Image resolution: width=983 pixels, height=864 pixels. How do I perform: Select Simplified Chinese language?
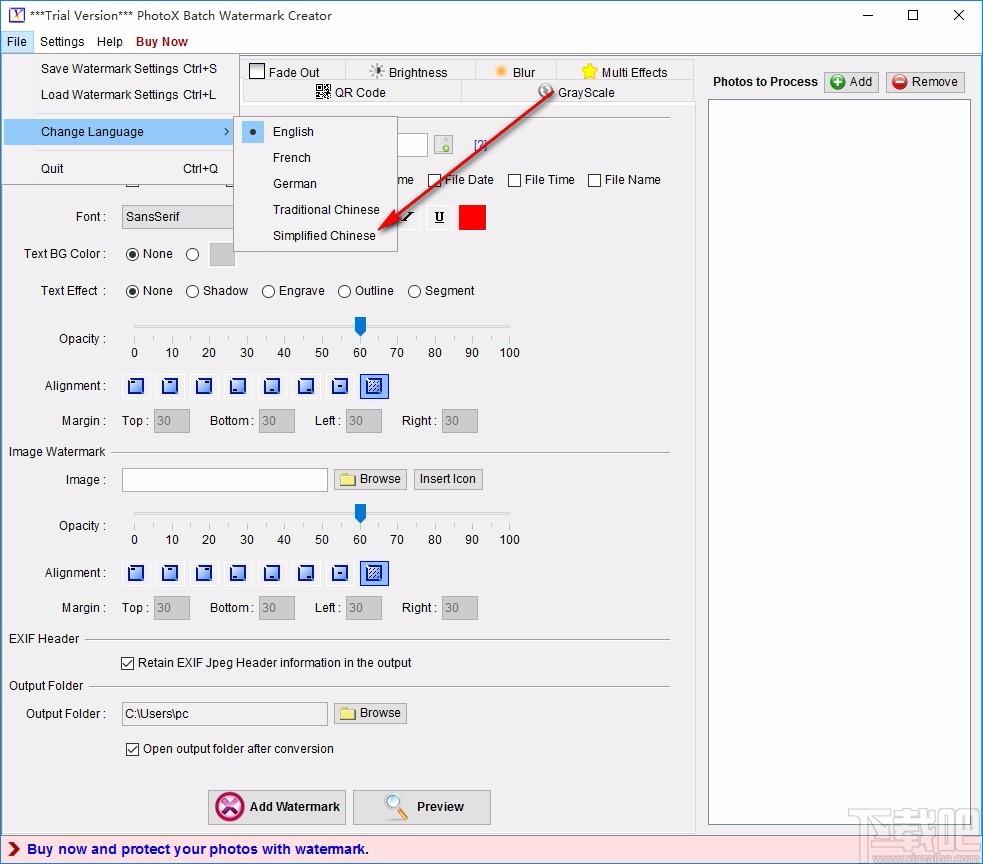[x=315, y=236]
